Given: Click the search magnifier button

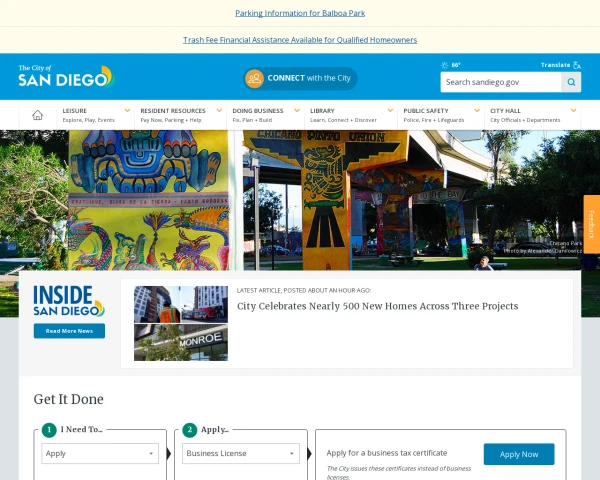Looking at the screenshot, I should [x=571, y=82].
